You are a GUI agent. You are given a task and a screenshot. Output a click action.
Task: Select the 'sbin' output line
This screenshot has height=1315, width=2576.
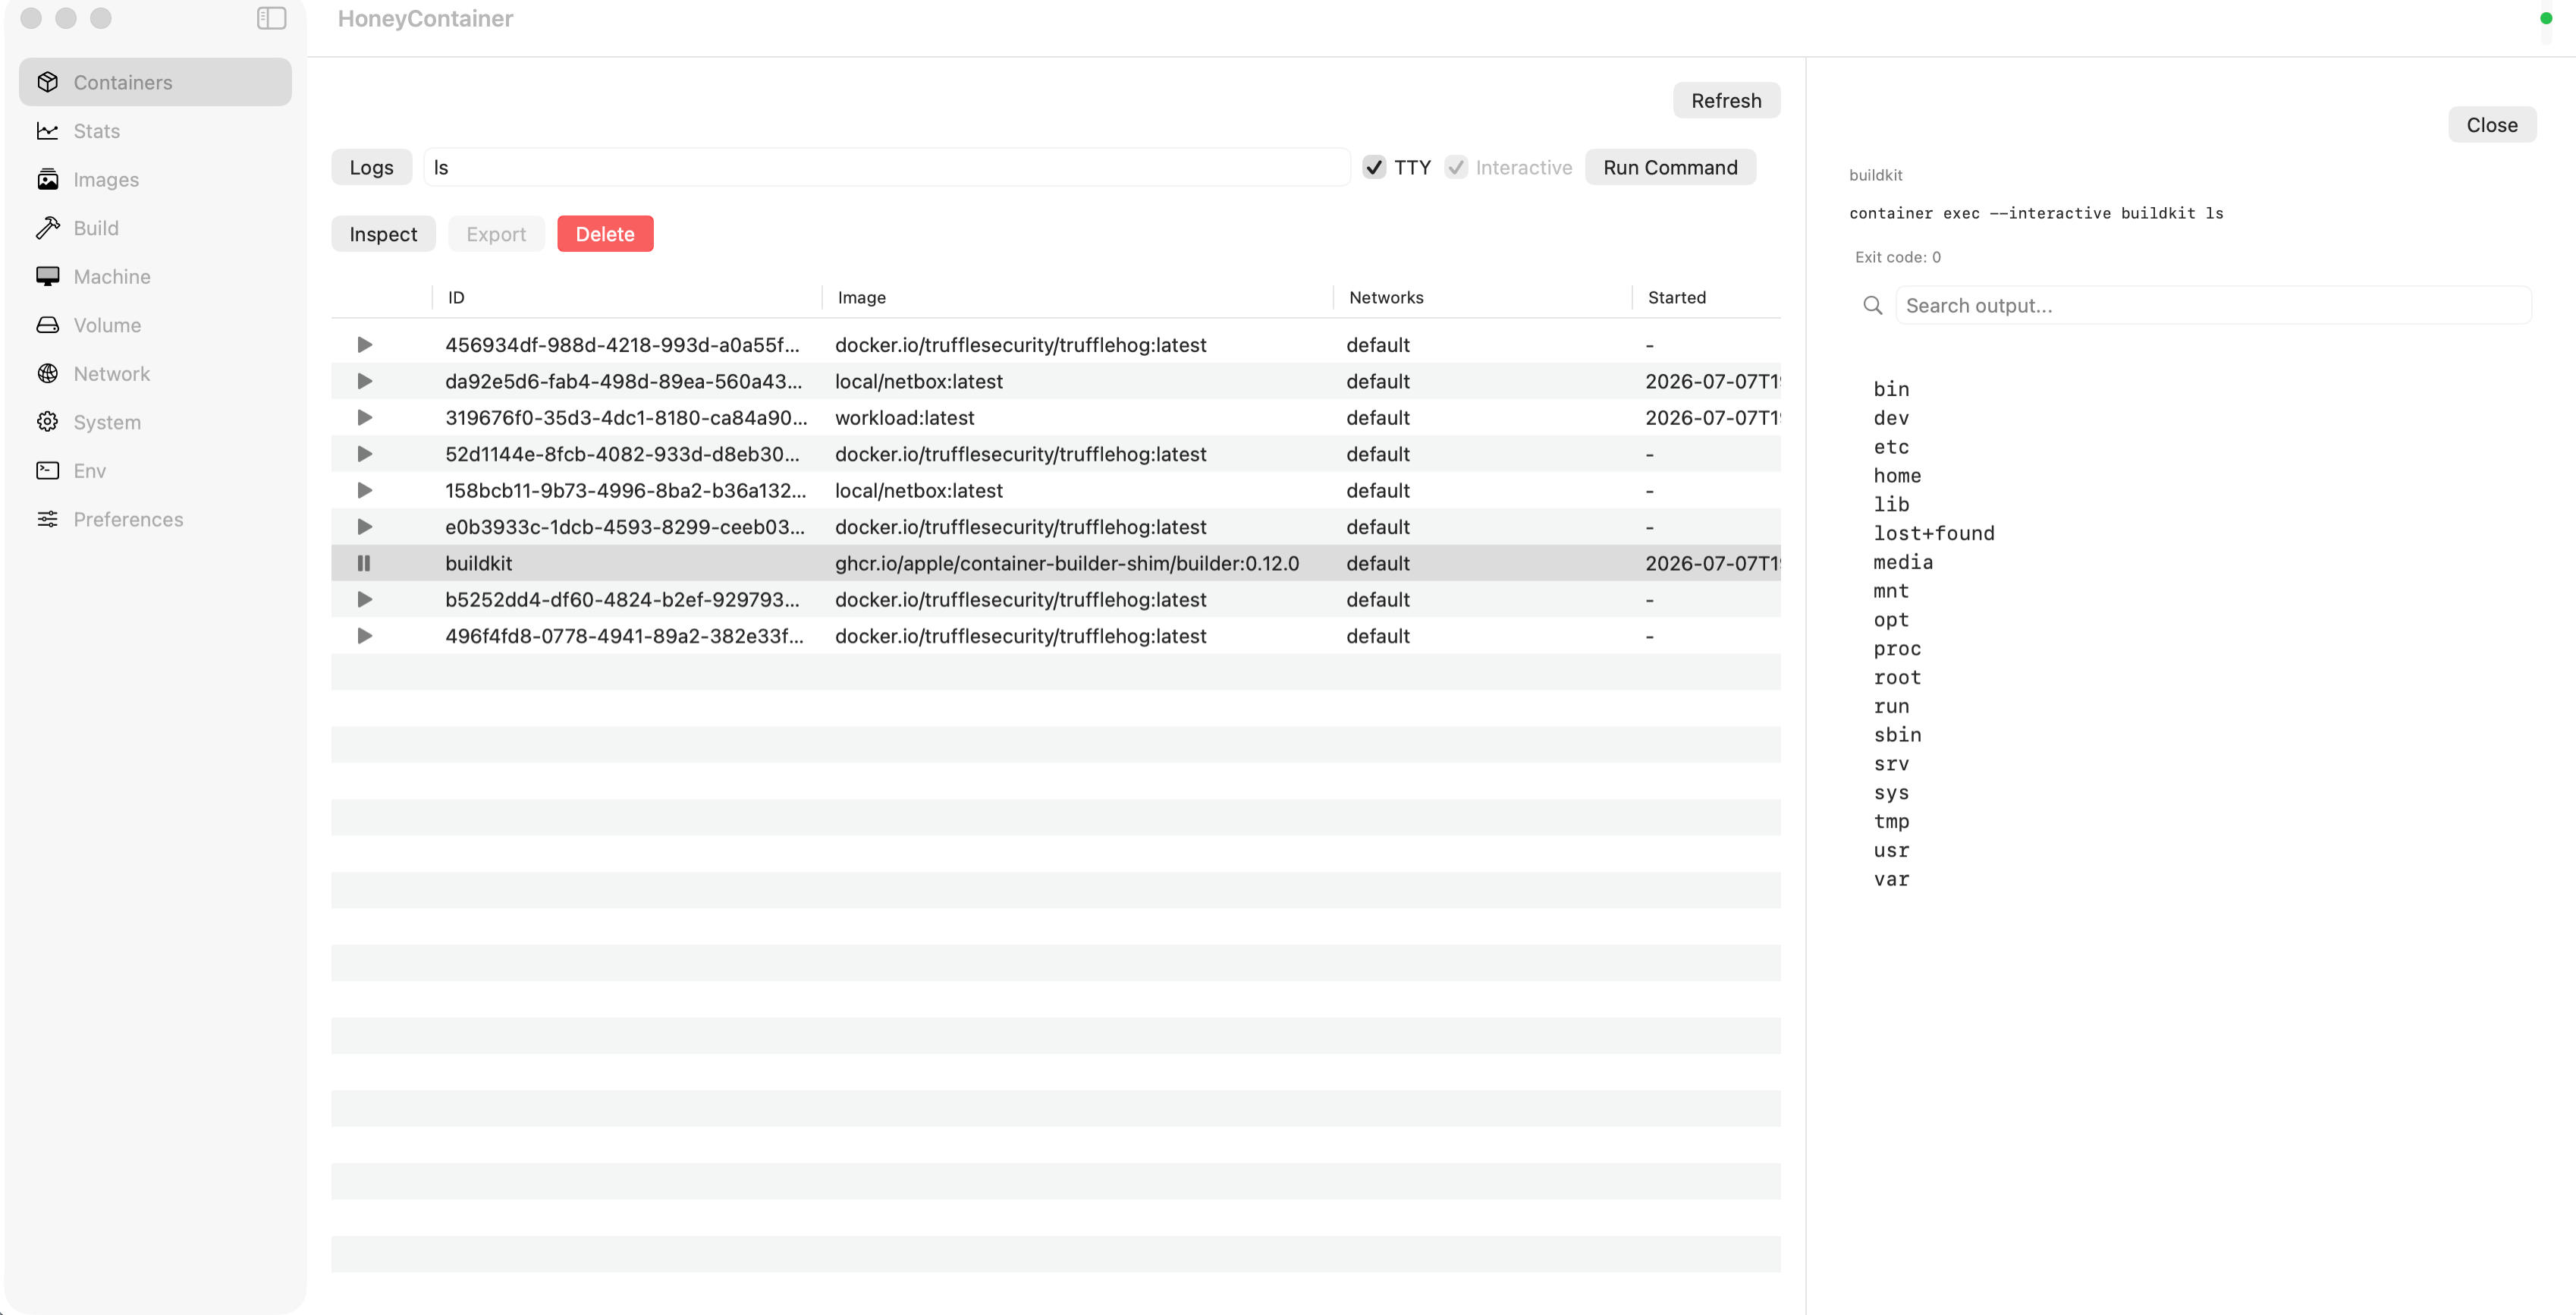coord(1897,735)
